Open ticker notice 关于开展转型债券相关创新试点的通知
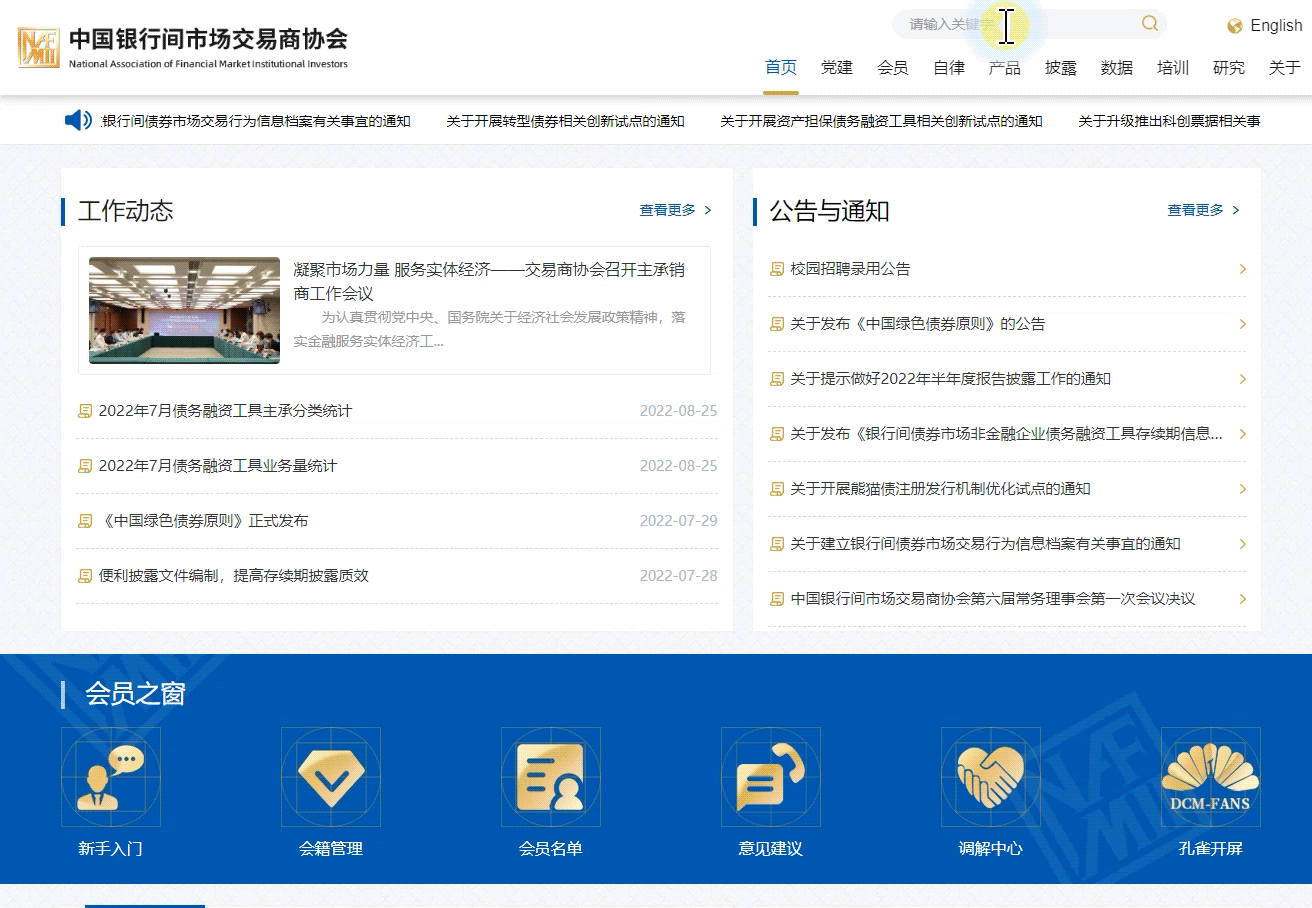This screenshot has height=908, width=1312. (565, 121)
